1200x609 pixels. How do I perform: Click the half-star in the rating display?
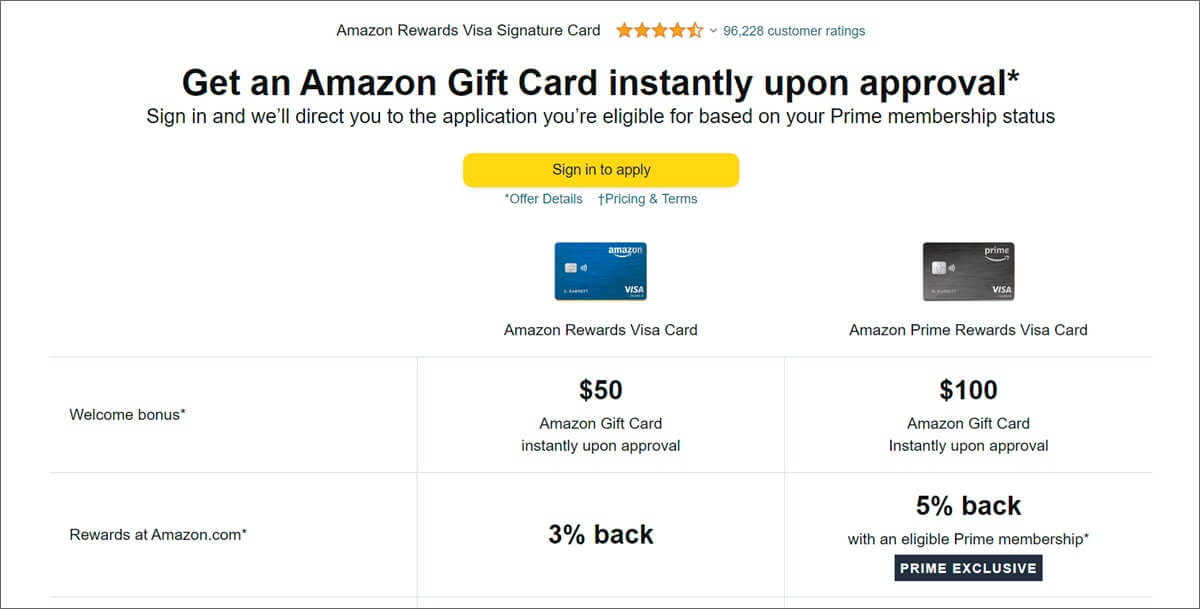point(696,30)
